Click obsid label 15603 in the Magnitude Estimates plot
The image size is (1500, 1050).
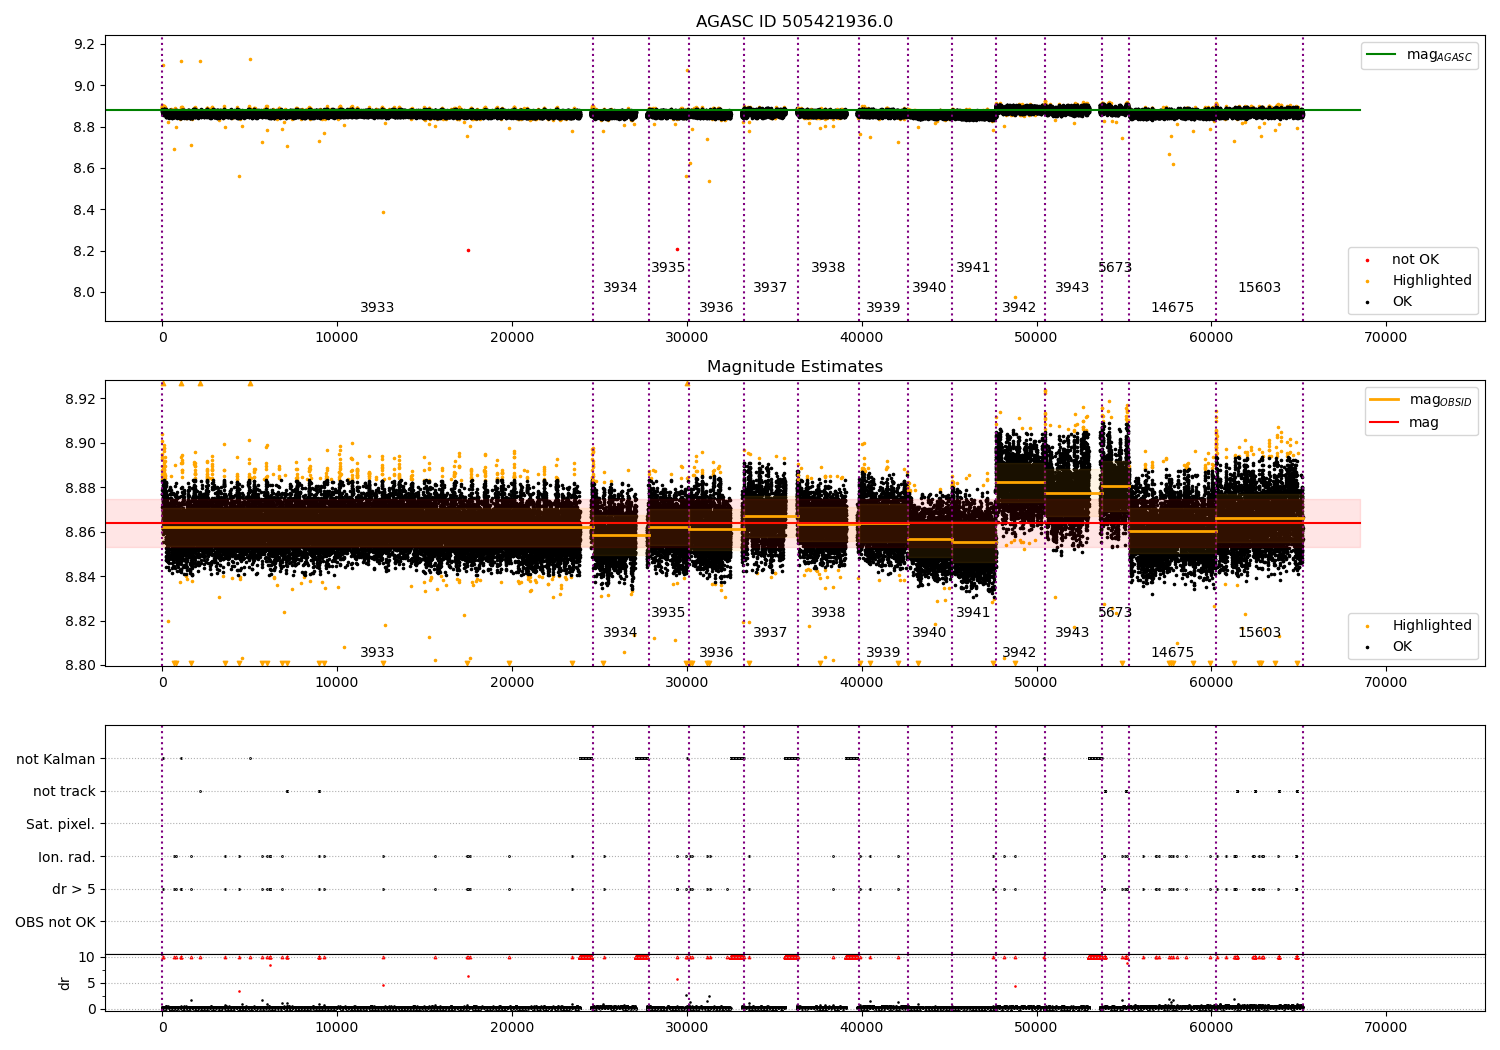(x=1259, y=633)
